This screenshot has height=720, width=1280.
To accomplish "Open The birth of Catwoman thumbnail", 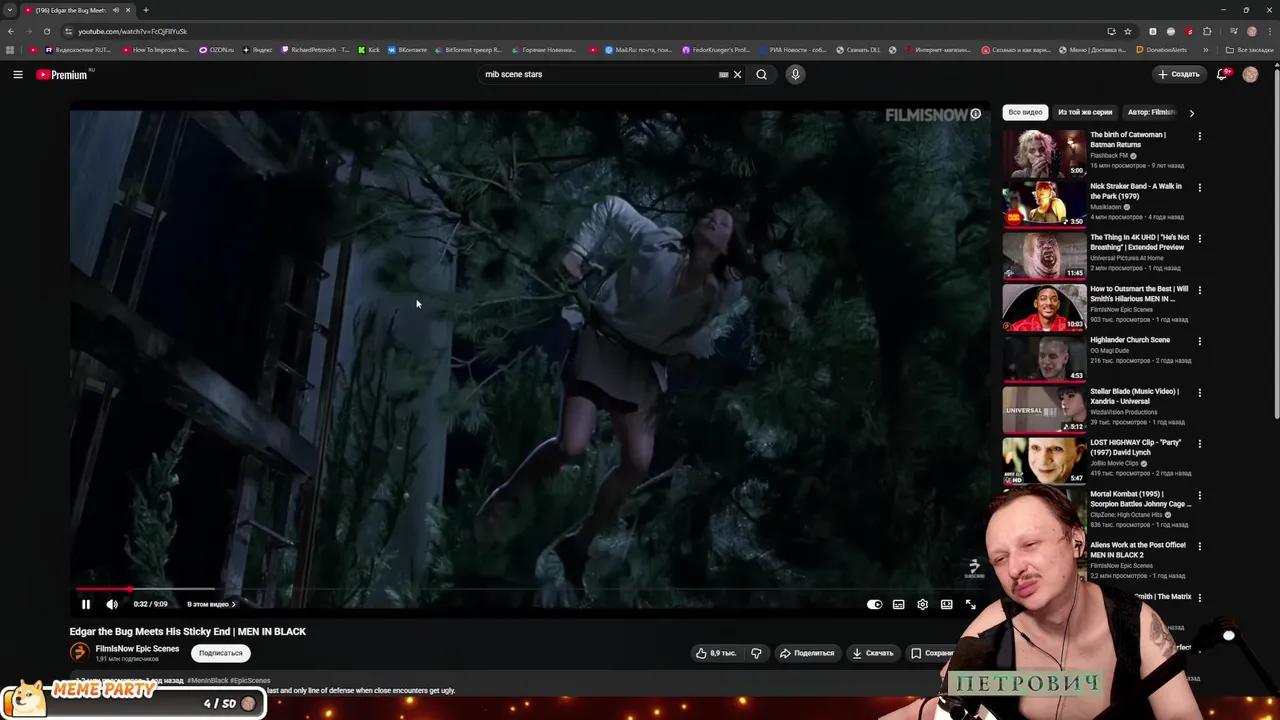I will (x=1044, y=153).
